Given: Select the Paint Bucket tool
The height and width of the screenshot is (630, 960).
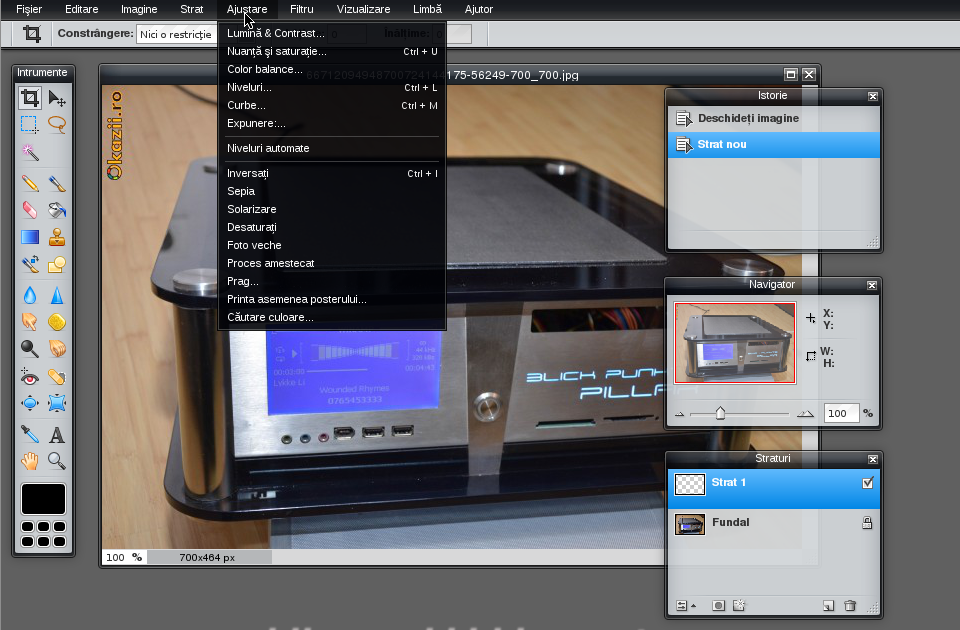Looking at the screenshot, I should click(57, 210).
